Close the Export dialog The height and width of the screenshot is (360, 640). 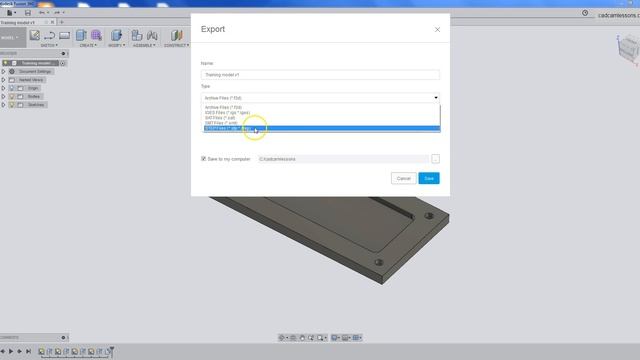tap(437, 29)
